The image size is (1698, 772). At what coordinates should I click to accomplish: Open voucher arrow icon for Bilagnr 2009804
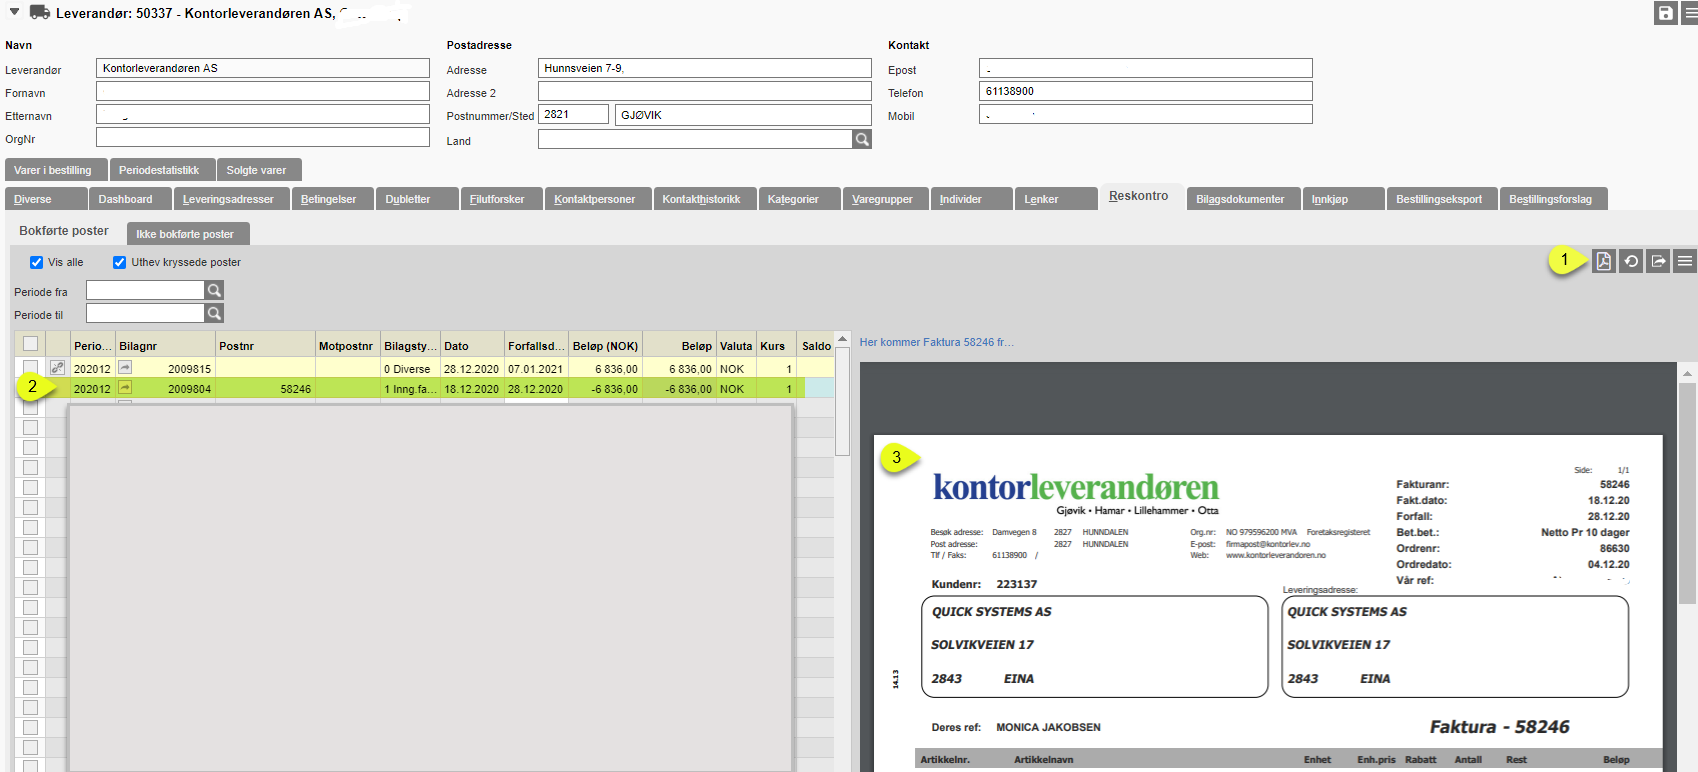point(125,388)
